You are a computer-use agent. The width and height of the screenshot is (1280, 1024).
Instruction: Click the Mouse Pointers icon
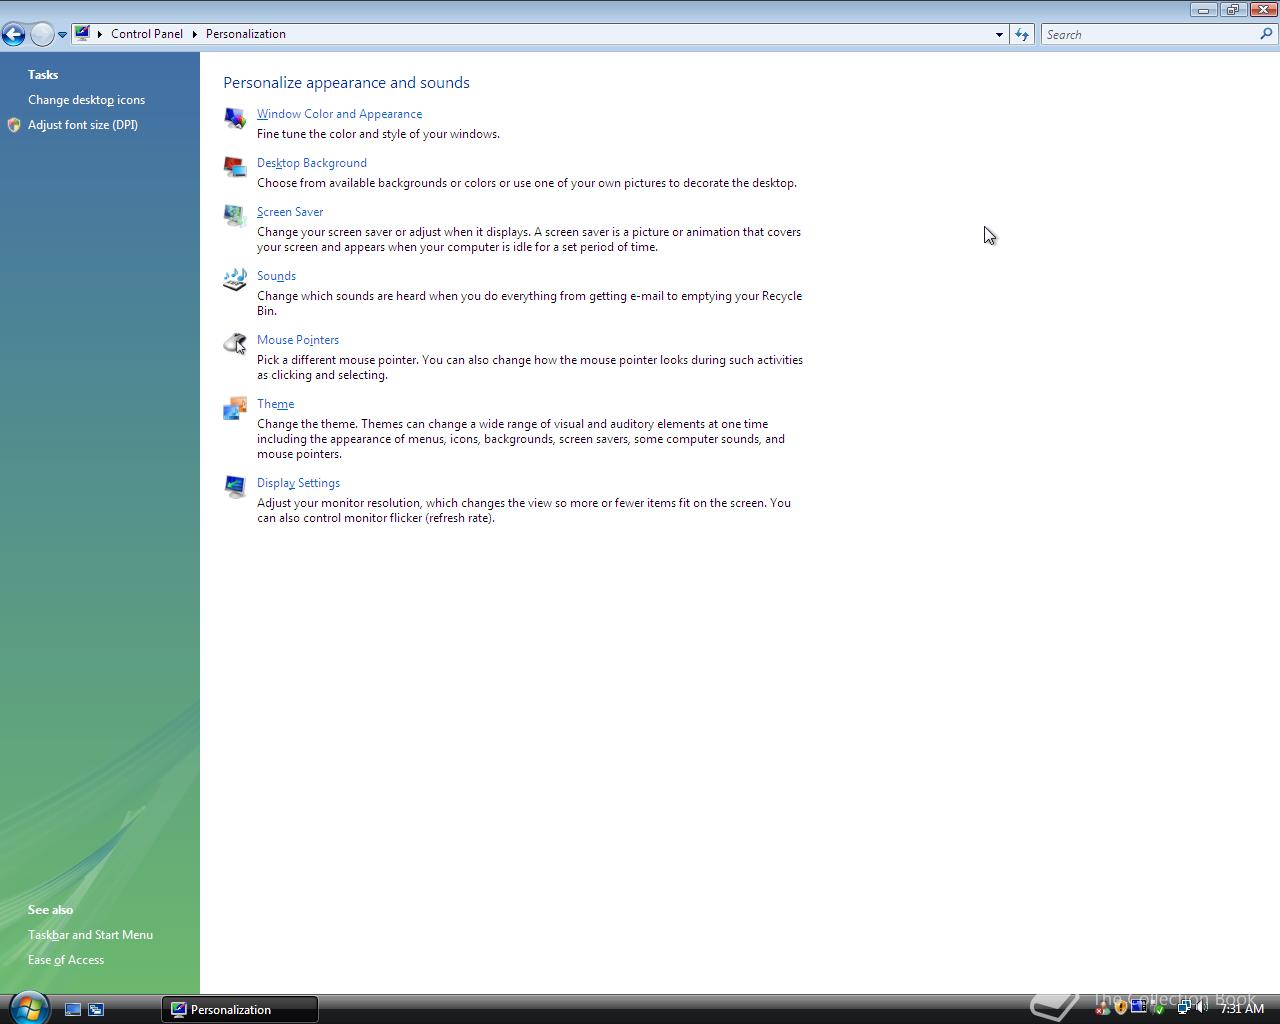pyautogui.click(x=235, y=344)
